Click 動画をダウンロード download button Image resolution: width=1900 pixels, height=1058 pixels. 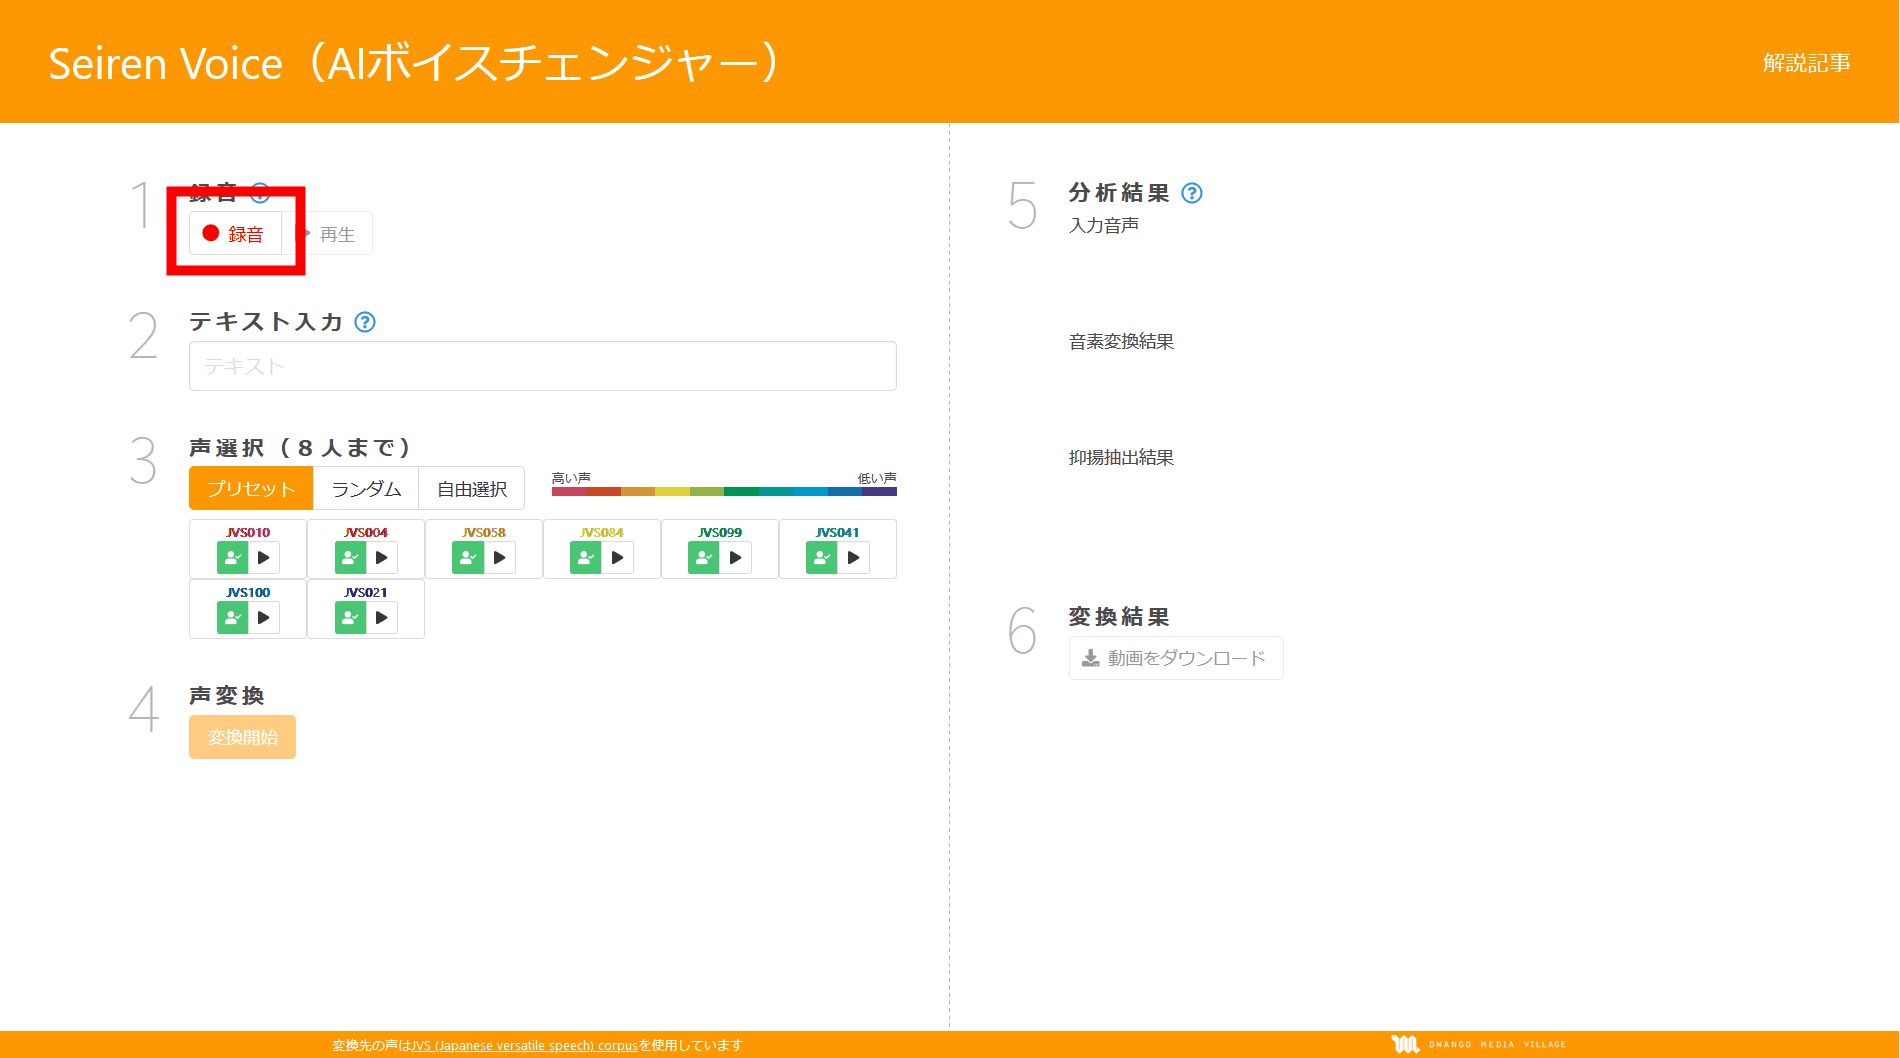[1176, 658]
